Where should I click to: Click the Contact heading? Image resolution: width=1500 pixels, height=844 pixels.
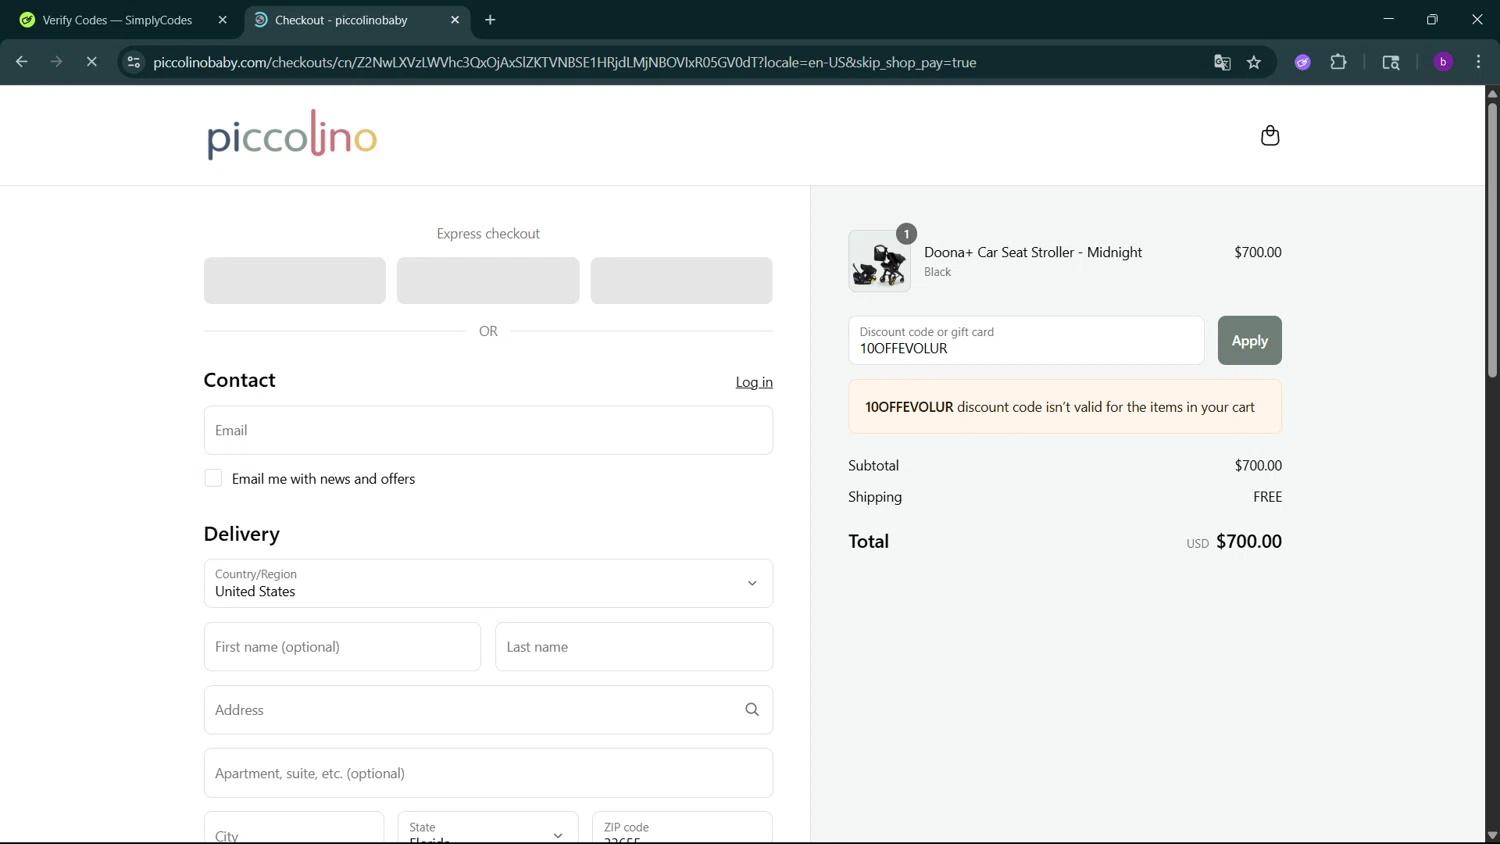click(240, 380)
